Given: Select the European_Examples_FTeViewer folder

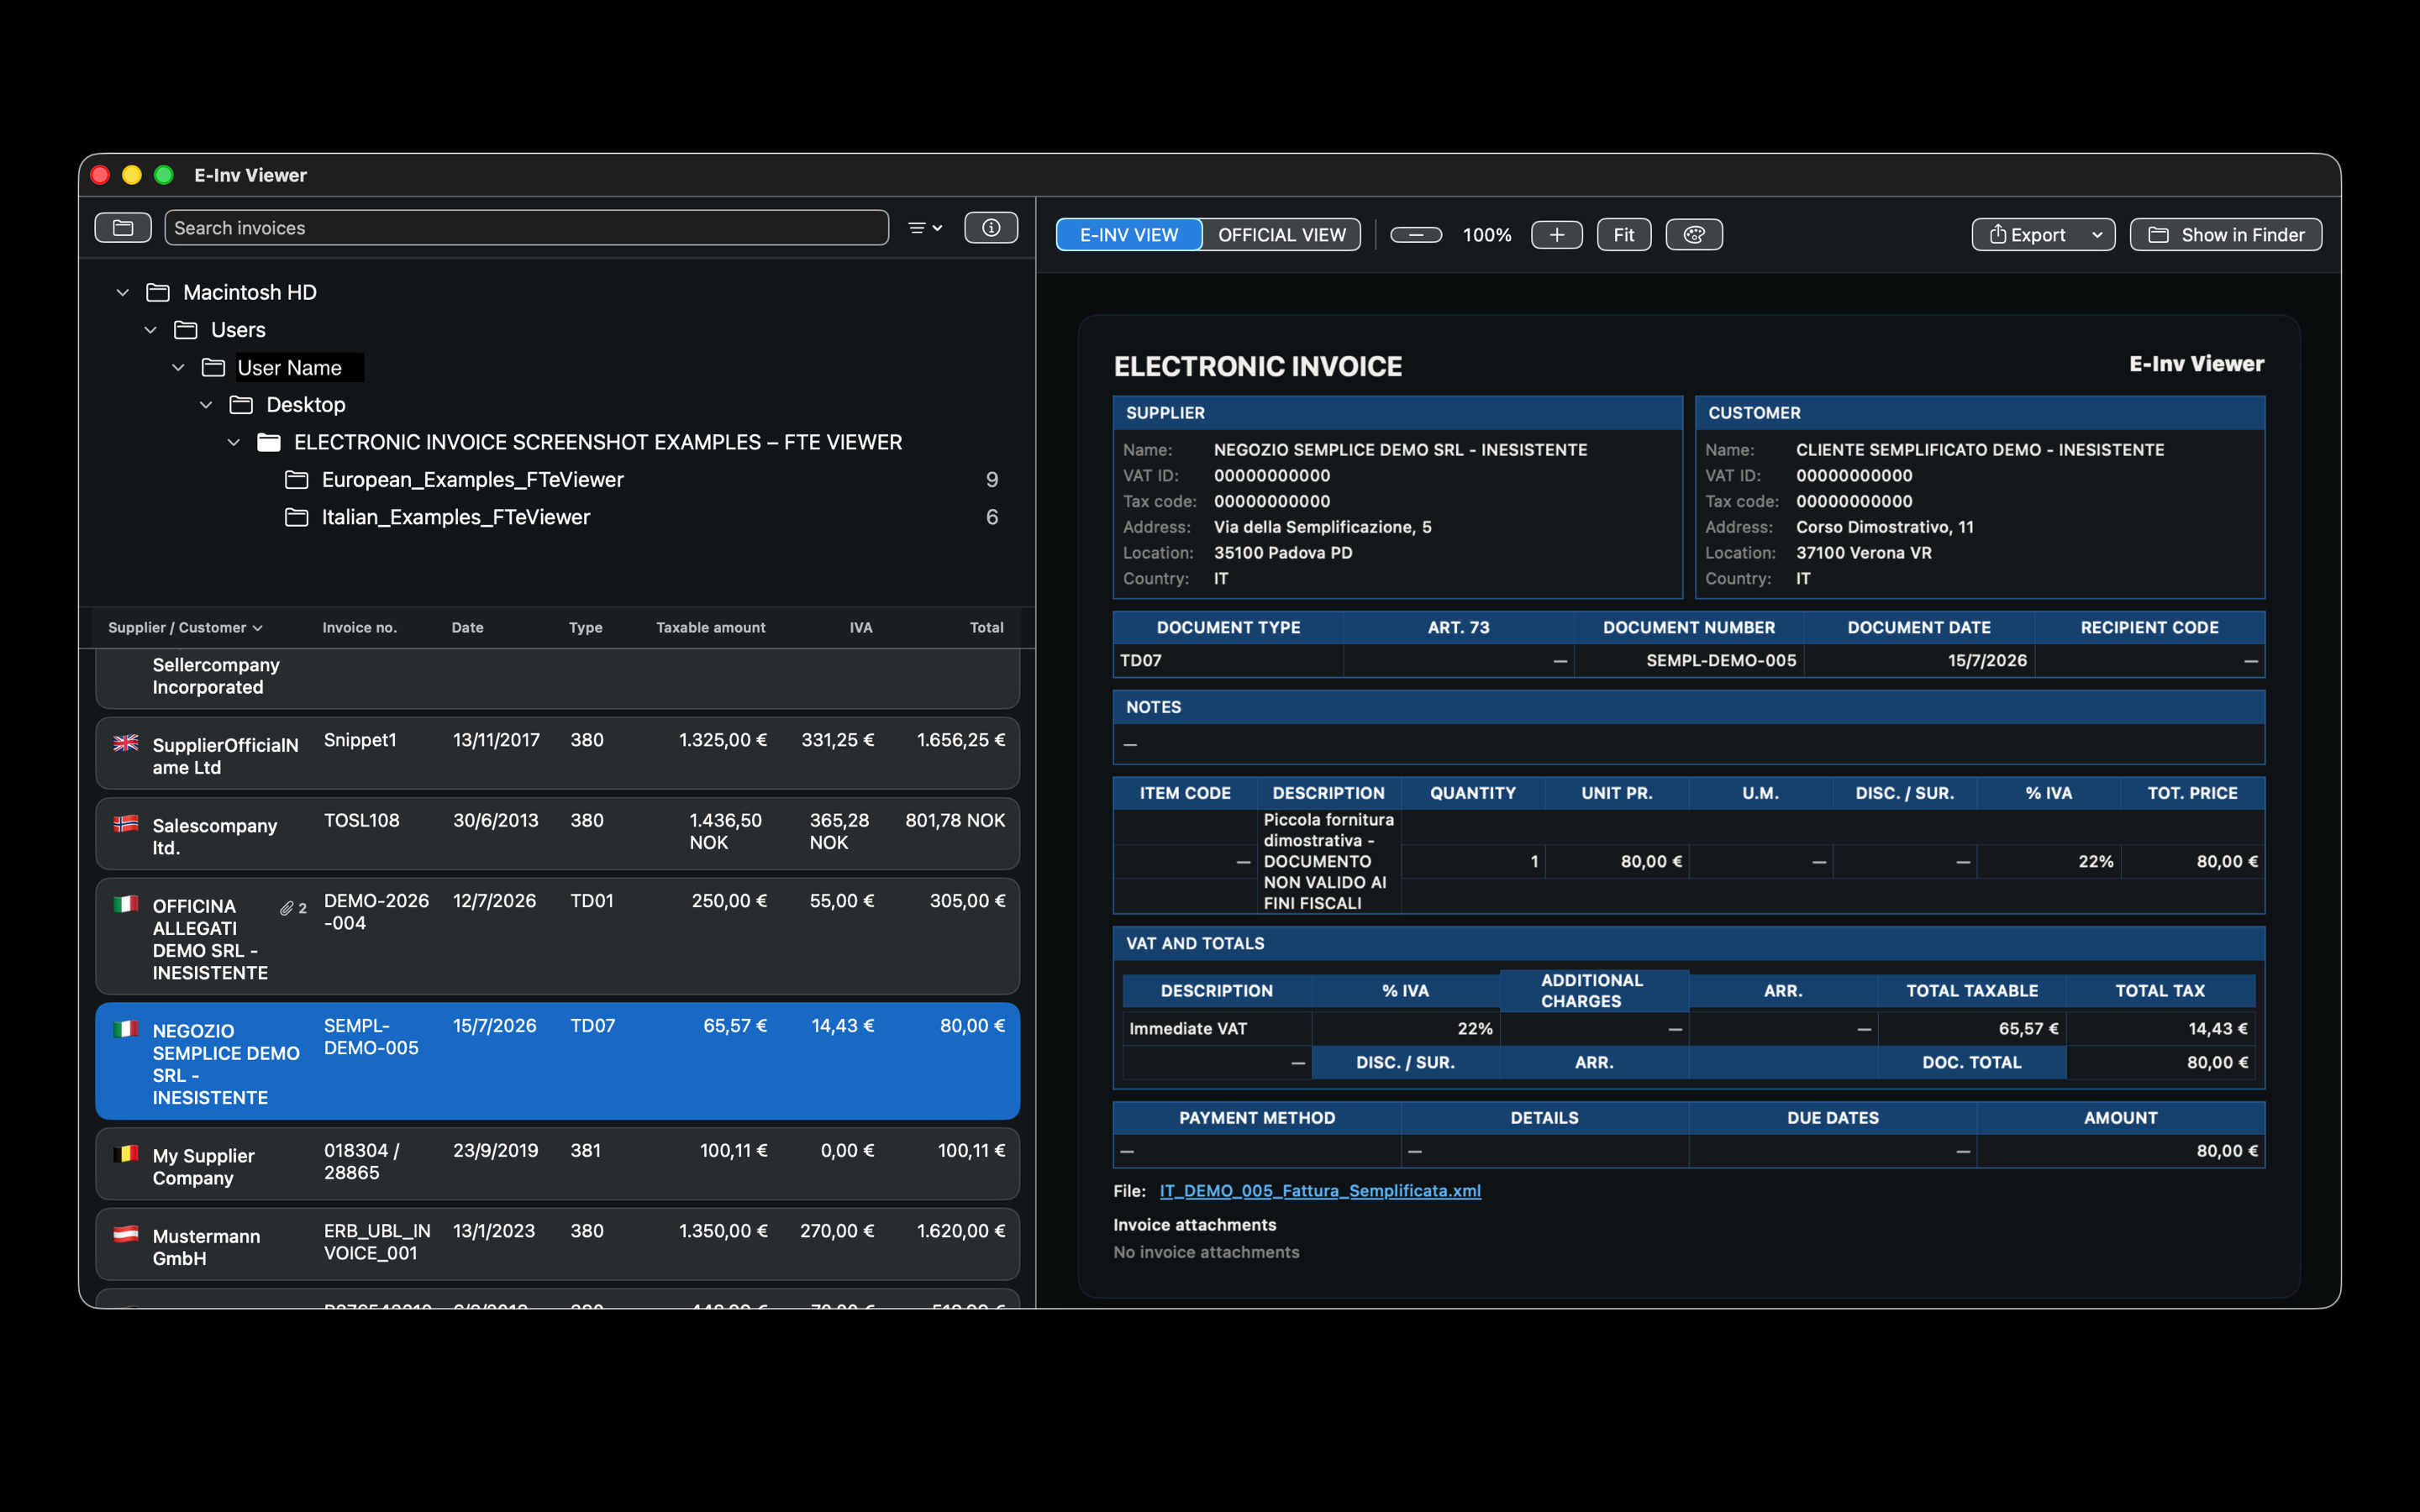Looking at the screenshot, I should coord(473,480).
